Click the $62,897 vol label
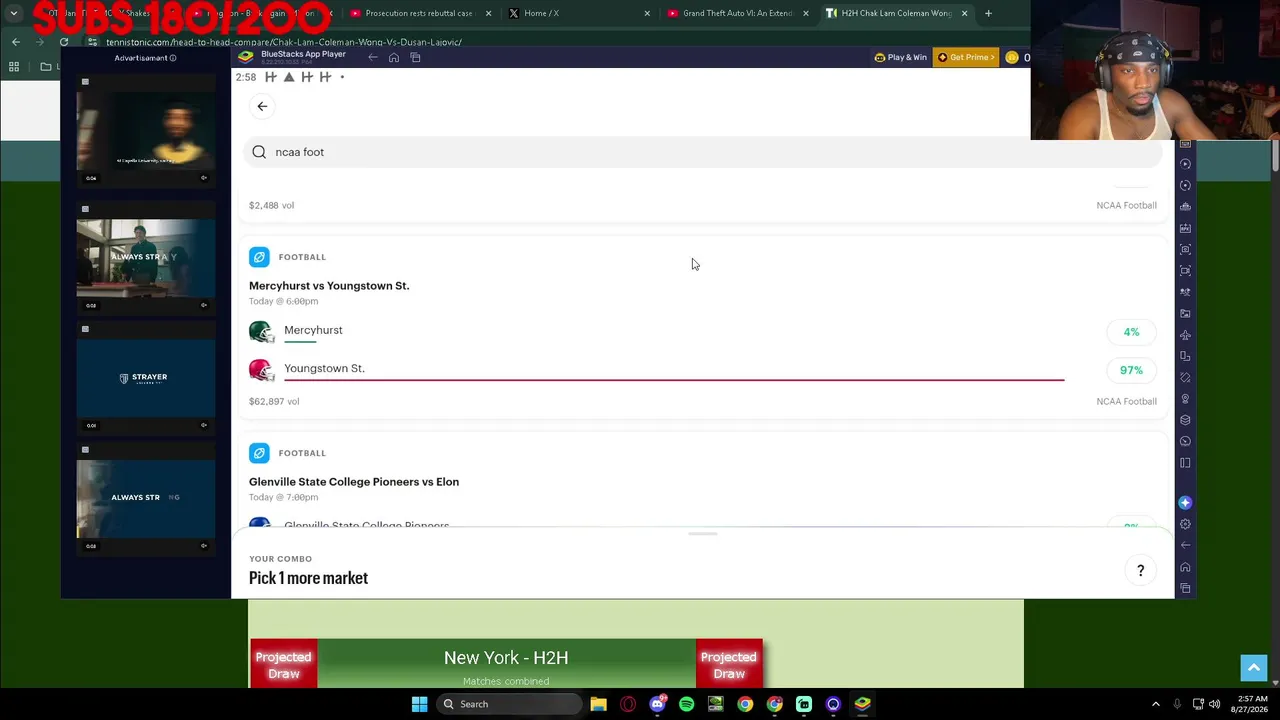This screenshot has width=1280, height=720. coord(274,401)
